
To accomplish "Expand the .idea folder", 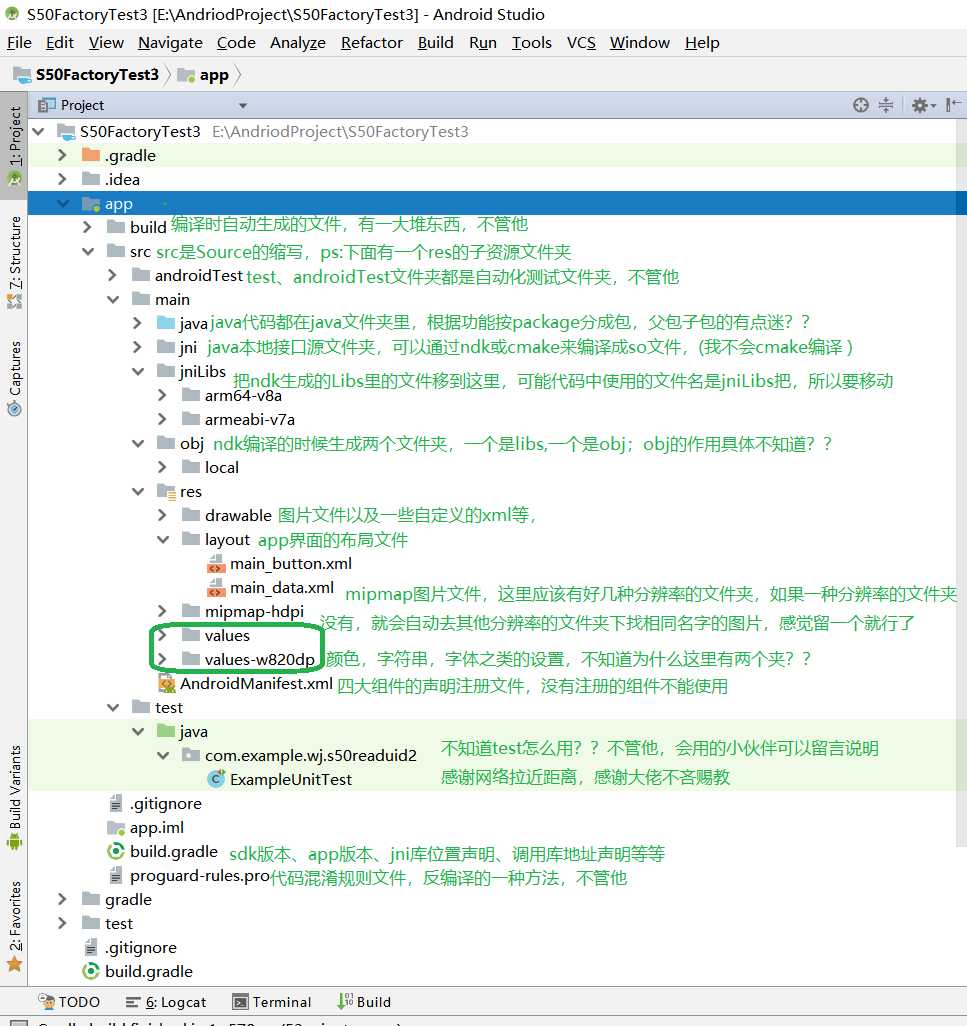I will tap(62, 179).
